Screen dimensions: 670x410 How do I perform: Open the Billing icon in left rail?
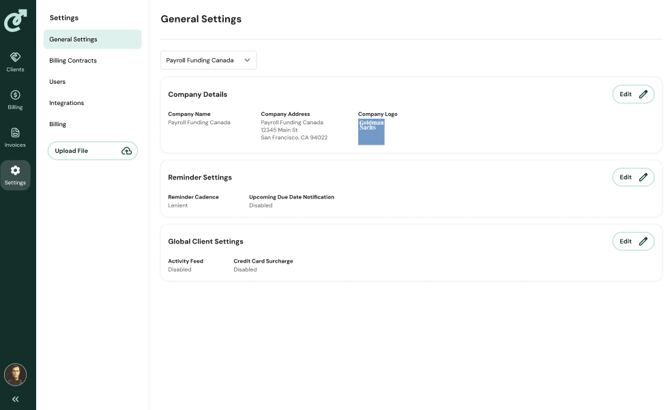[x=15, y=99]
